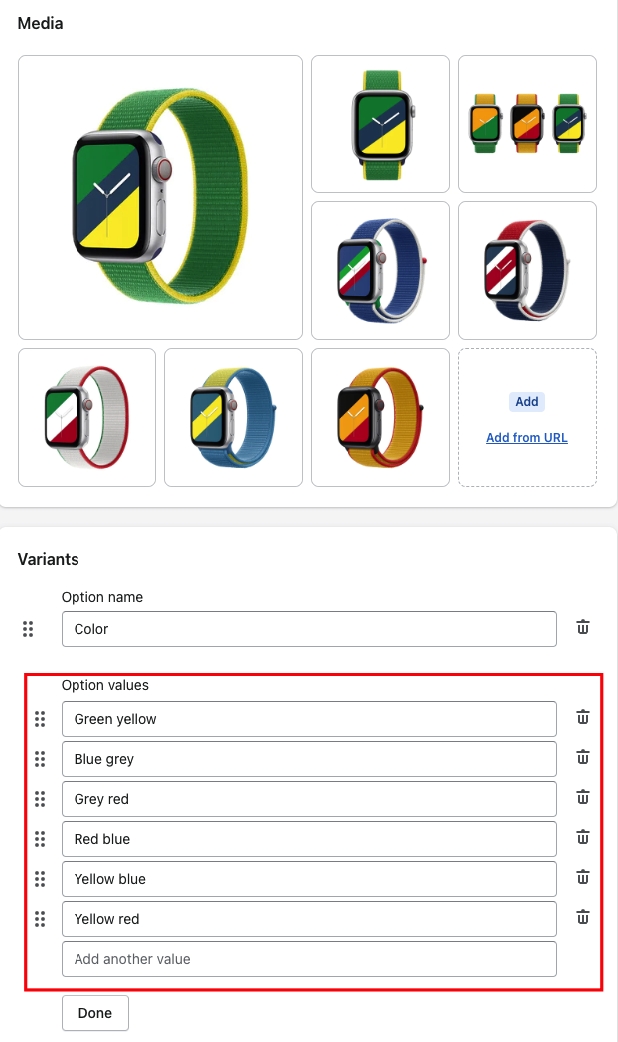
Task: Edit the Grey red value field
Action: tap(309, 799)
